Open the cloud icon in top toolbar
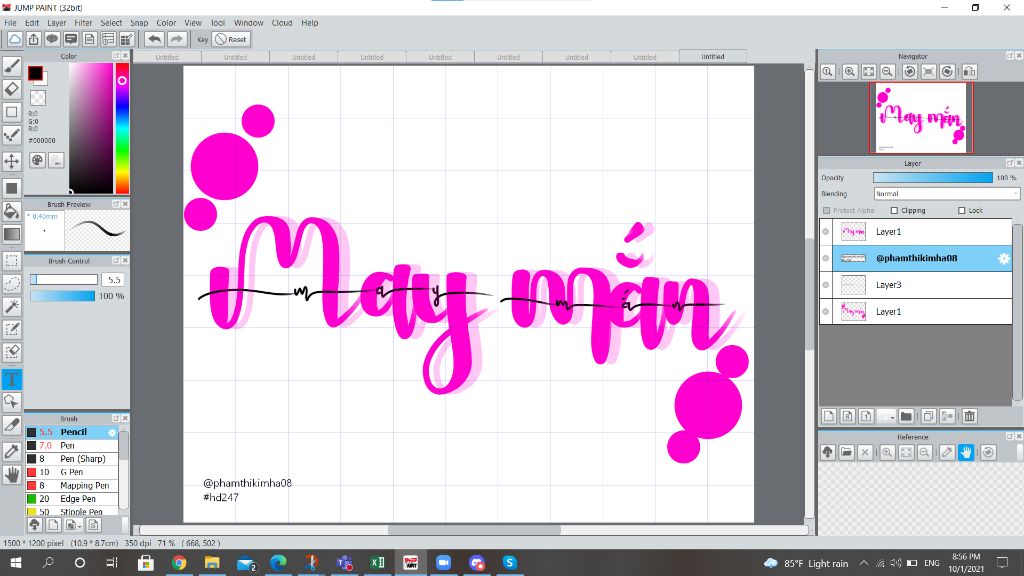The image size is (1024, 576). point(14,39)
